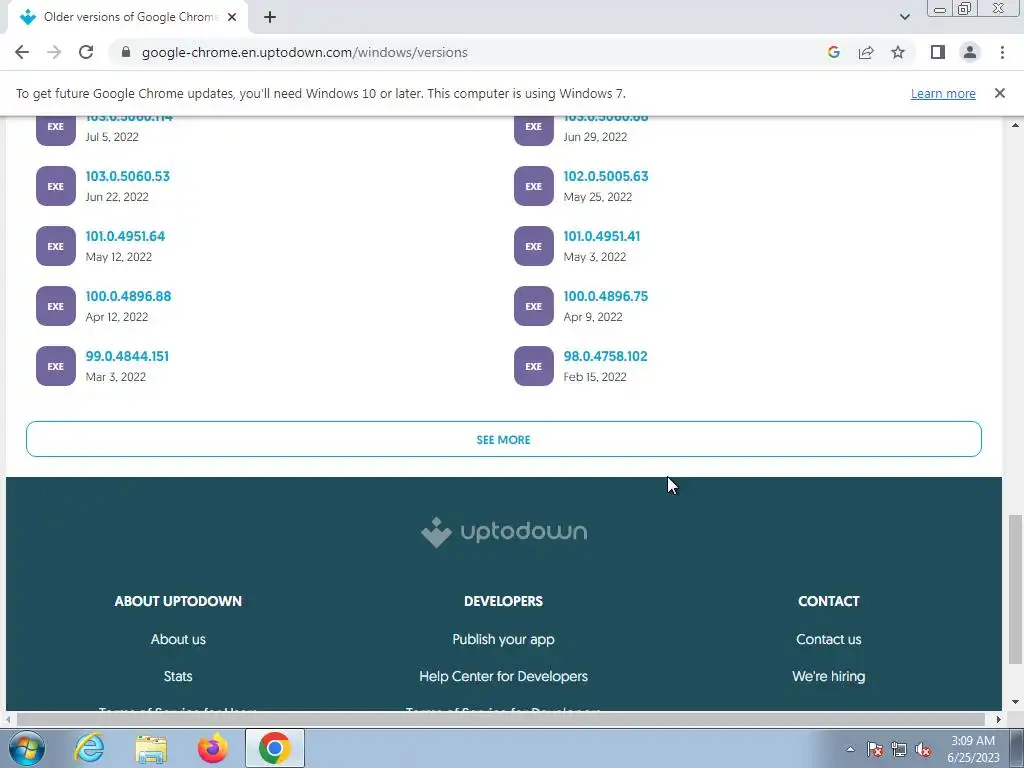Screen dimensions: 1024x768
Task: Click the muted volume tray icon
Action: (x=923, y=749)
